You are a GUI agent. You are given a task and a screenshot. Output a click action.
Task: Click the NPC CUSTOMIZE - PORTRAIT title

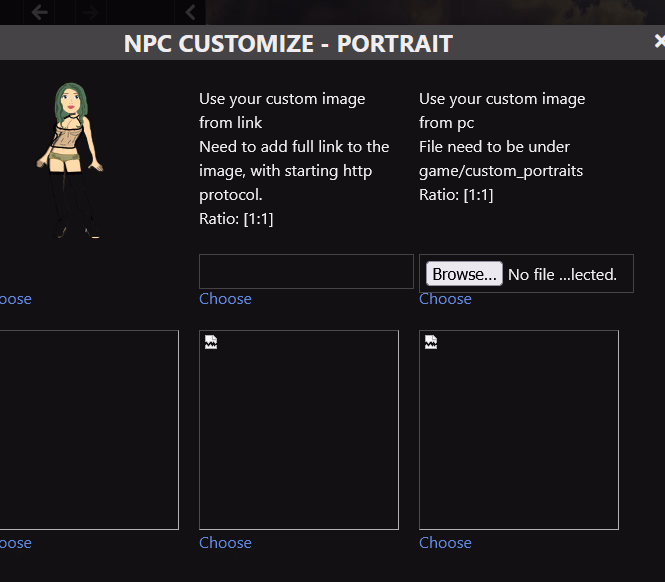click(x=288, y=44)
